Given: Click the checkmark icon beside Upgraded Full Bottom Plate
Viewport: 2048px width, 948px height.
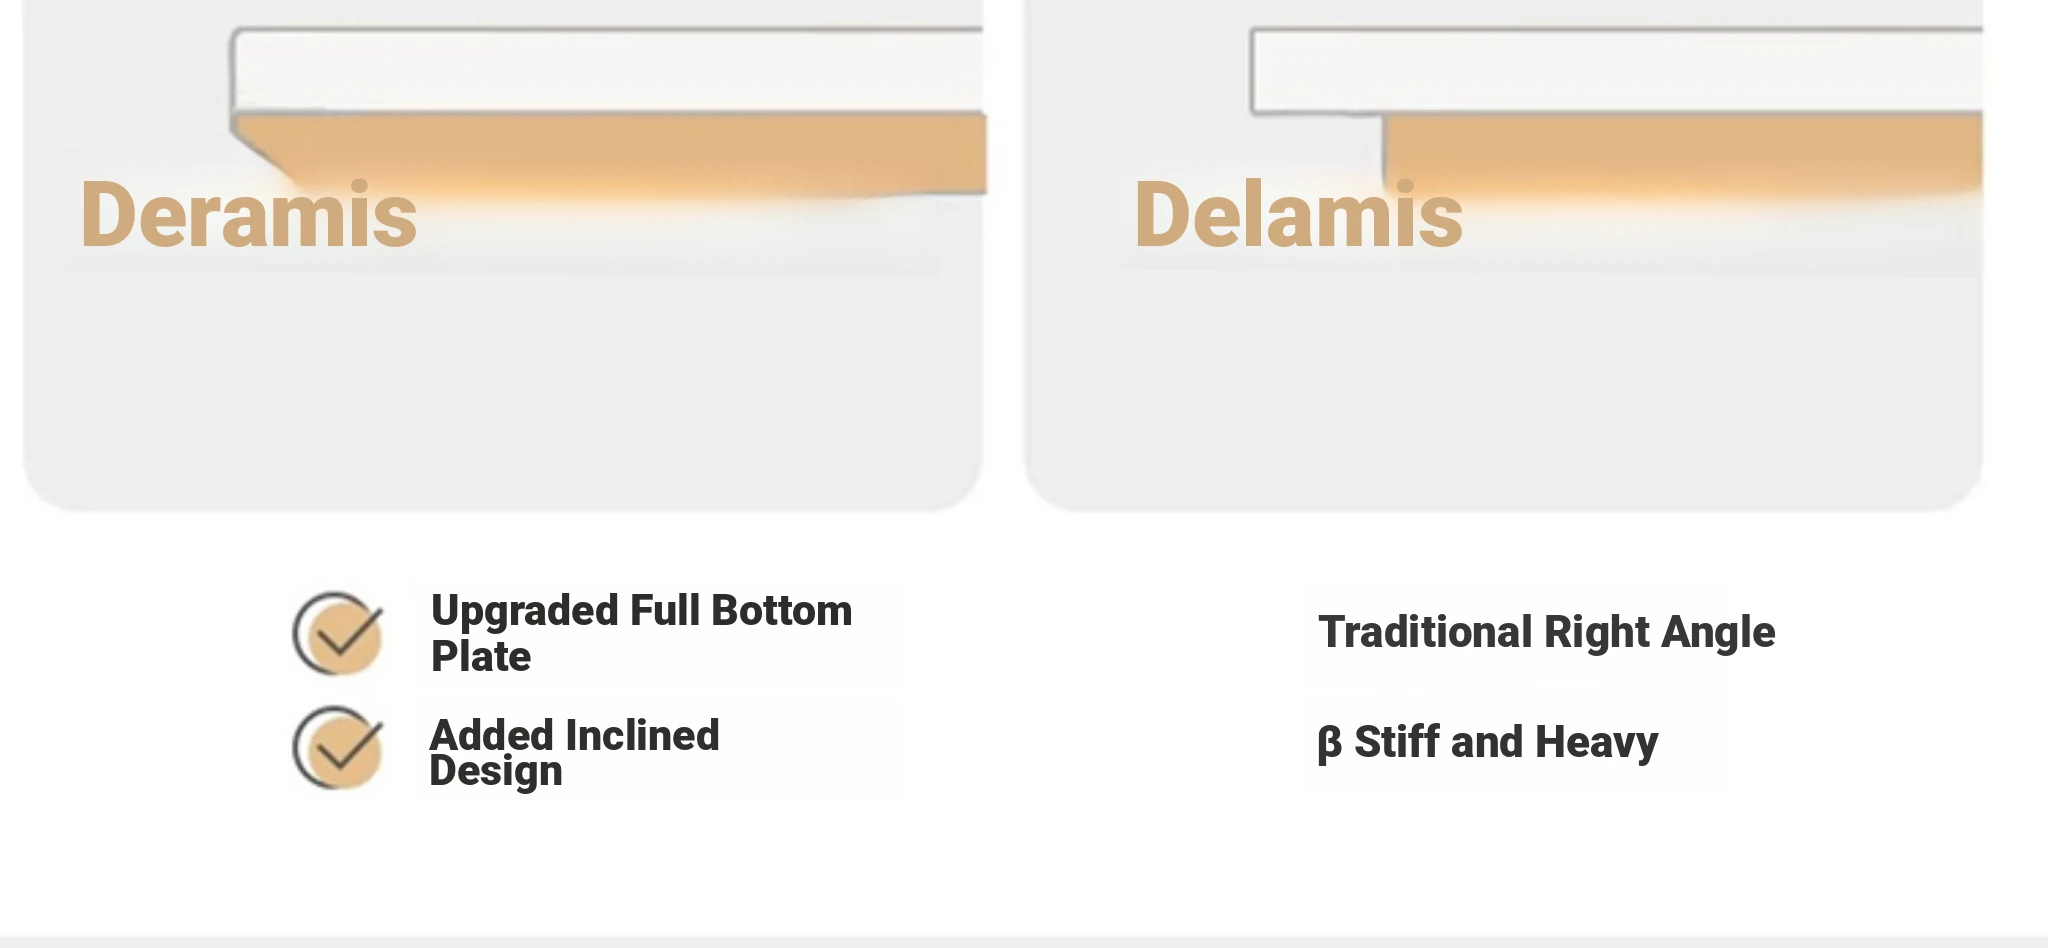Looking at the screenshot, I should (338, 634).
